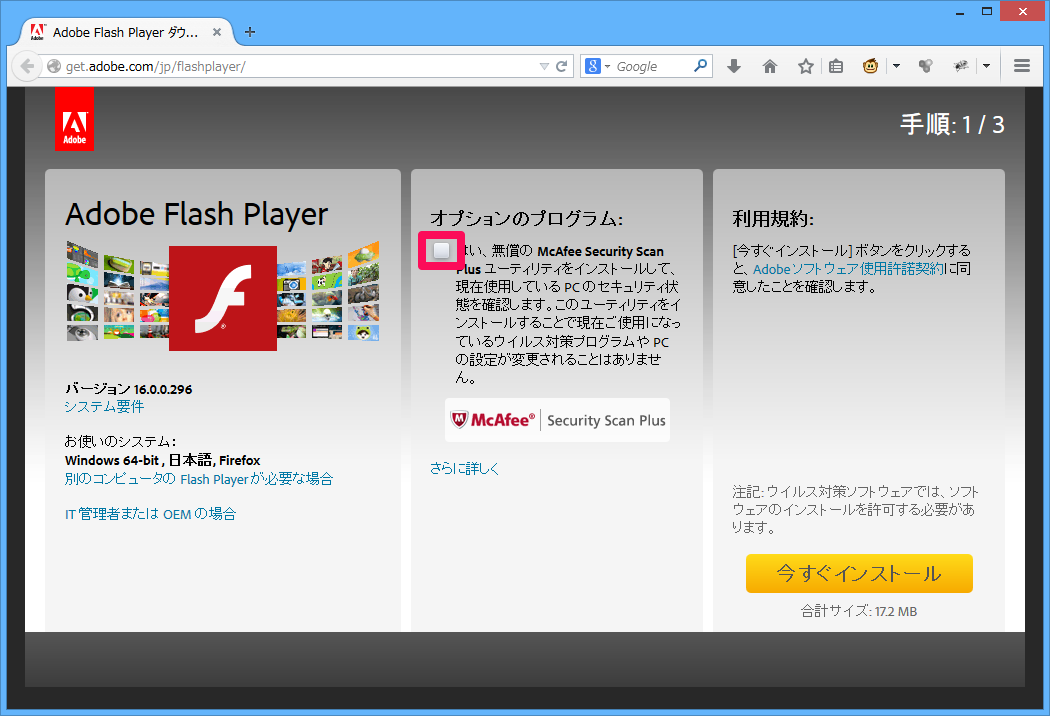Select the Adobe Flash Player tab
1050x716 pixels.
(120, 31)
